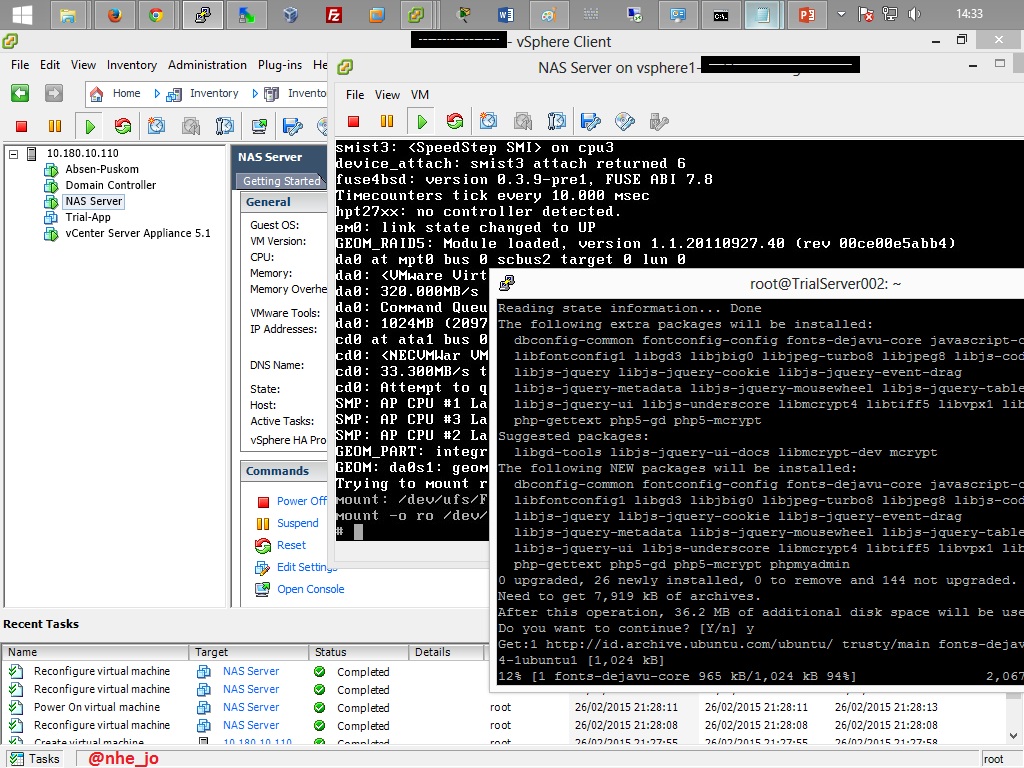Click the Home icon in navigation bar
The image size is (1024, 768).
pyautogui.click(x=97, y=94)
